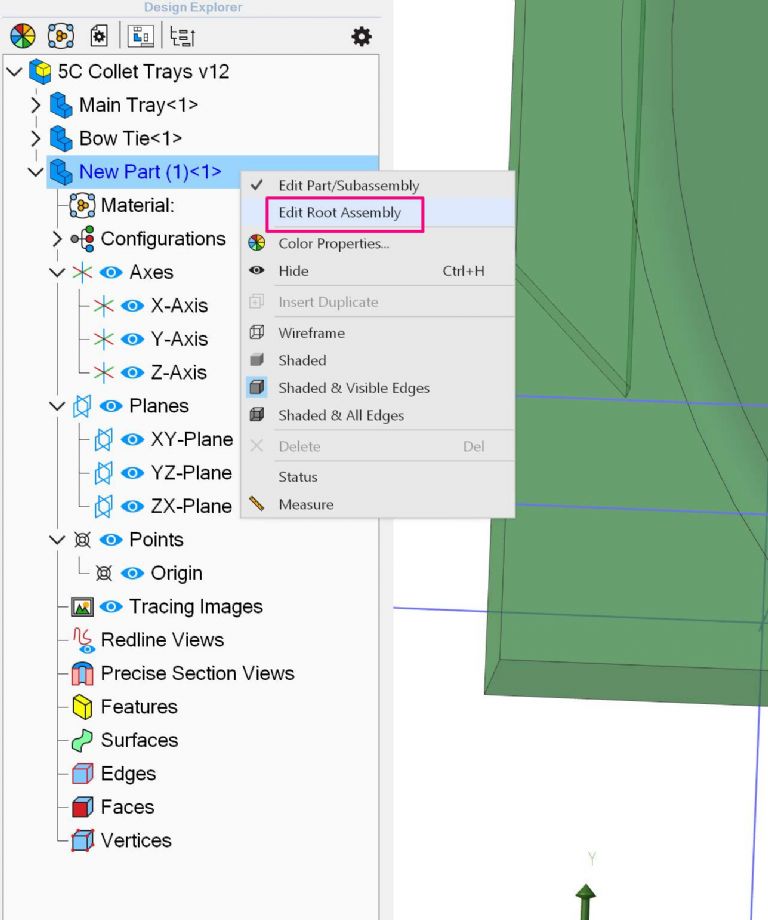Click the material properties toolbar icon
This screenshot has width=768, height=920.
point(61,36)
